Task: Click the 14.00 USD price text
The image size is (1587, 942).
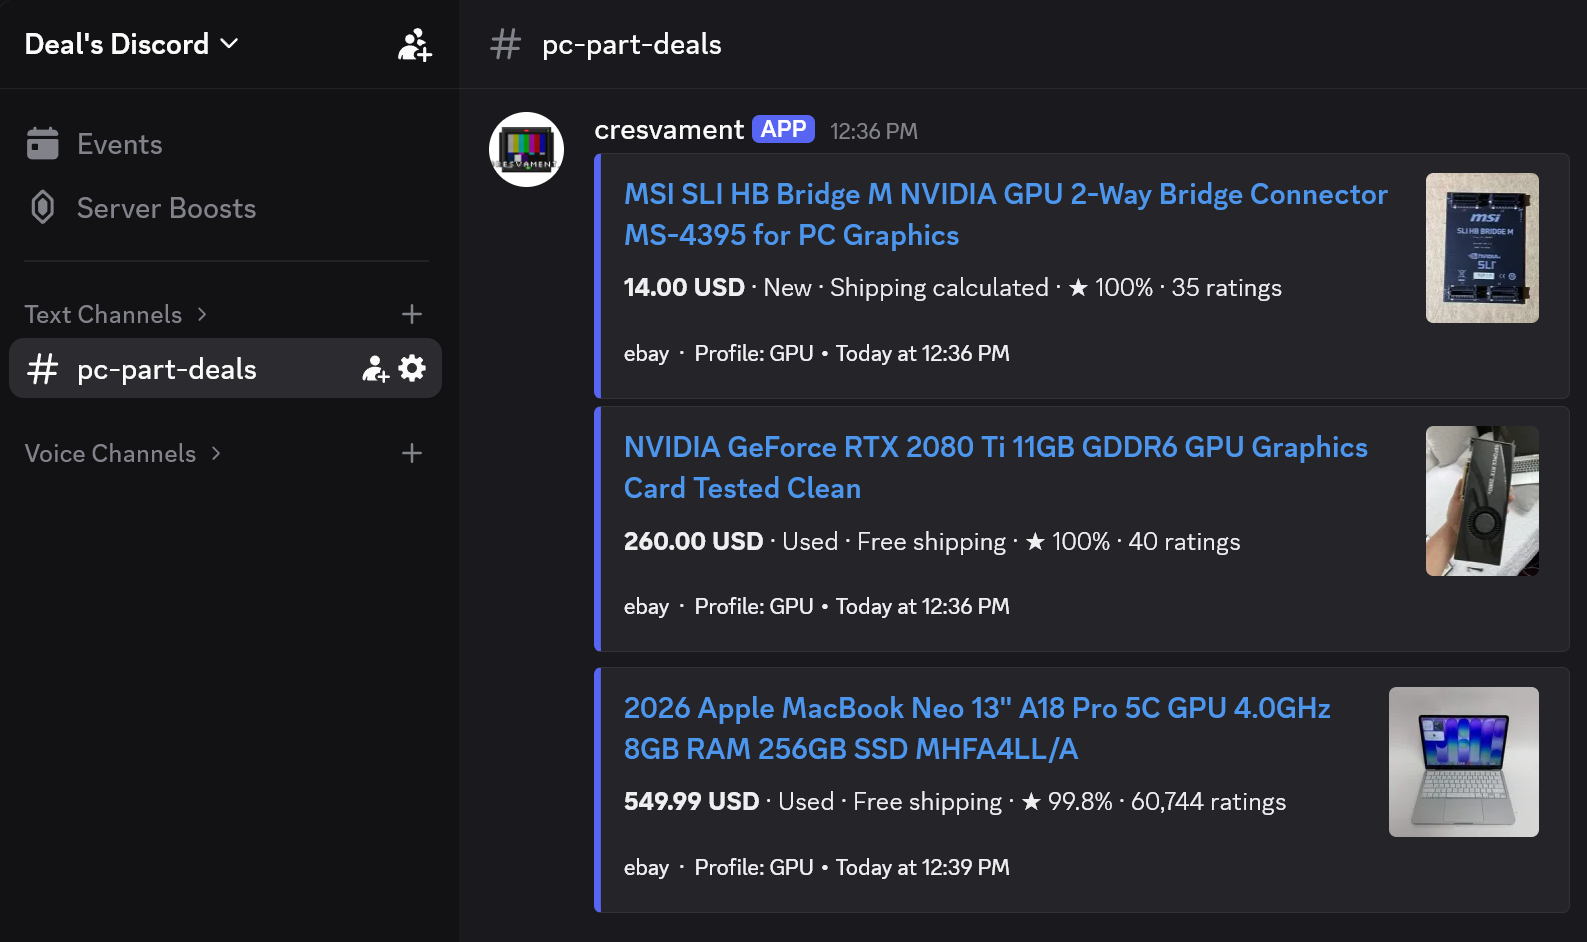Action: pyautogui.click(x=684, y=288)
